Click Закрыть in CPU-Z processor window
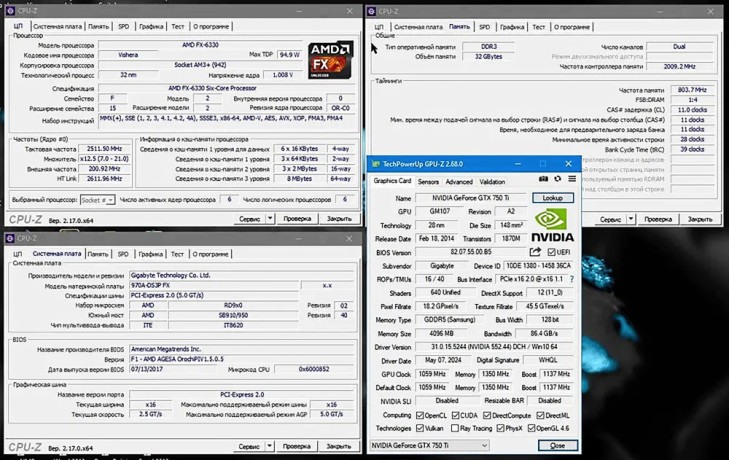The image size is (729, 460). pos(338,219)
